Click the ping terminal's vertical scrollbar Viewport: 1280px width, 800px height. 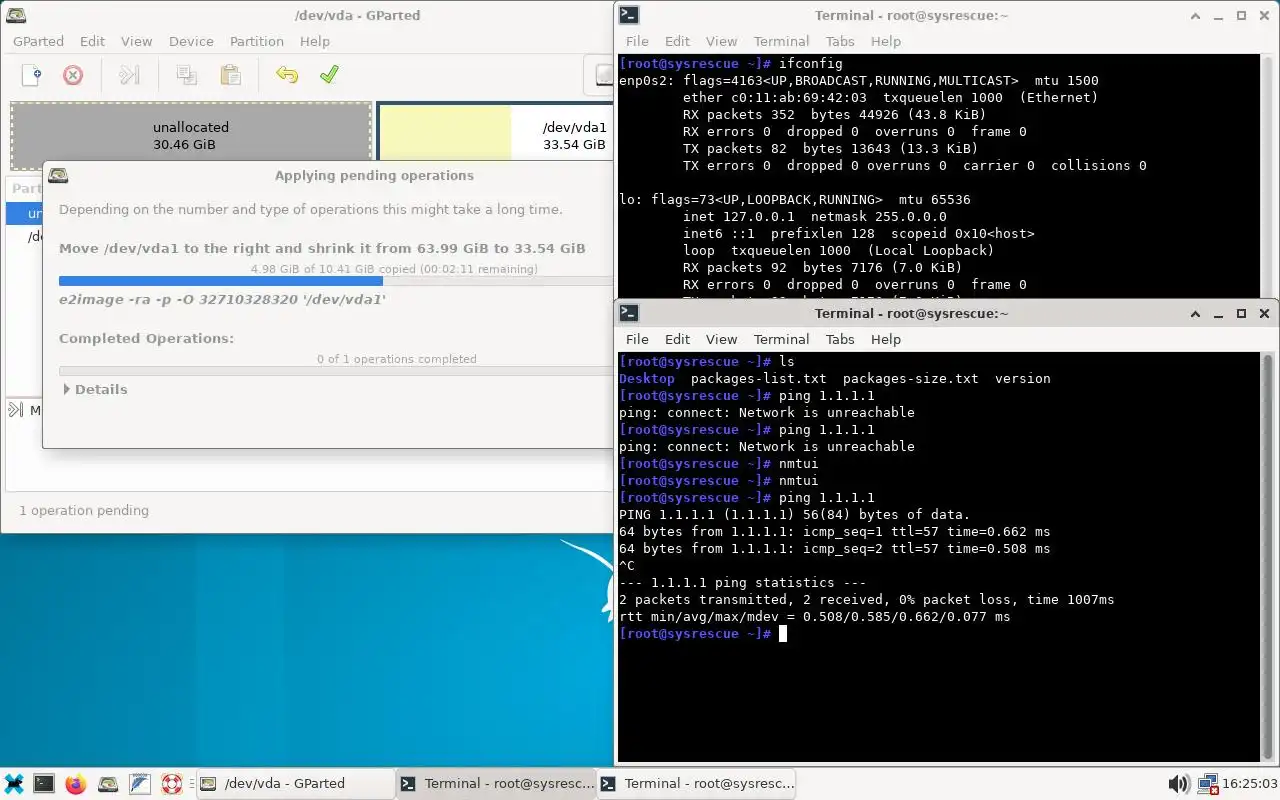(x=1269, y=556)
